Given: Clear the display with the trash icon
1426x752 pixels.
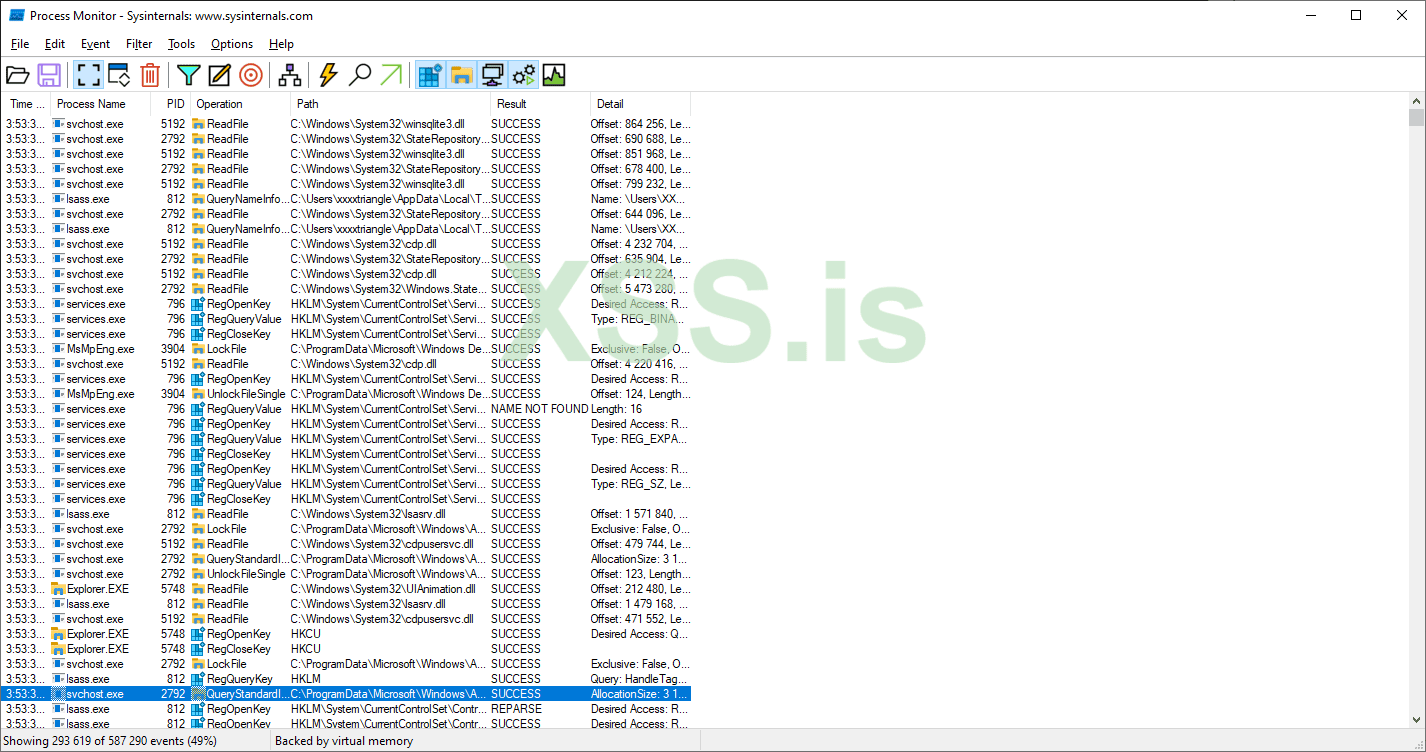Looking at the screenshot, I should pos(150,75).
